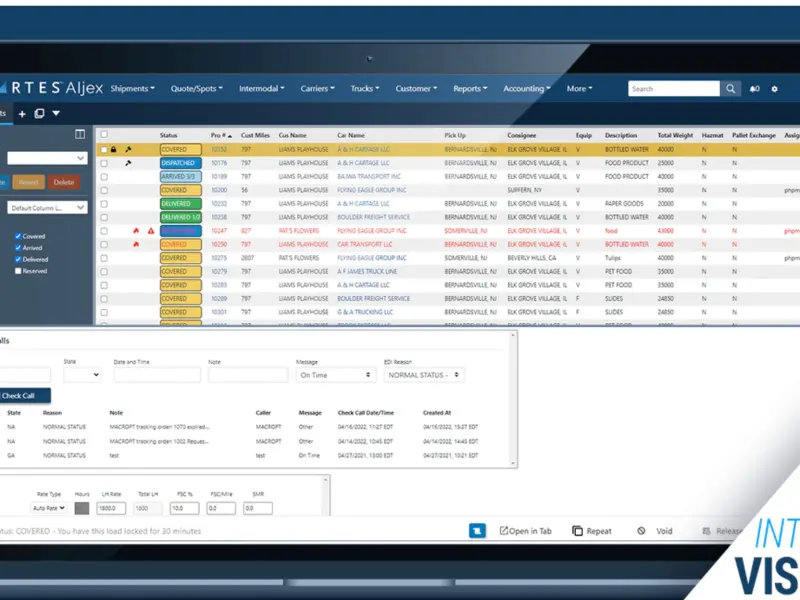Open the Auto Rate type dropdown
Viewport: 800px width, 600px height.
(x=48, y=508)
